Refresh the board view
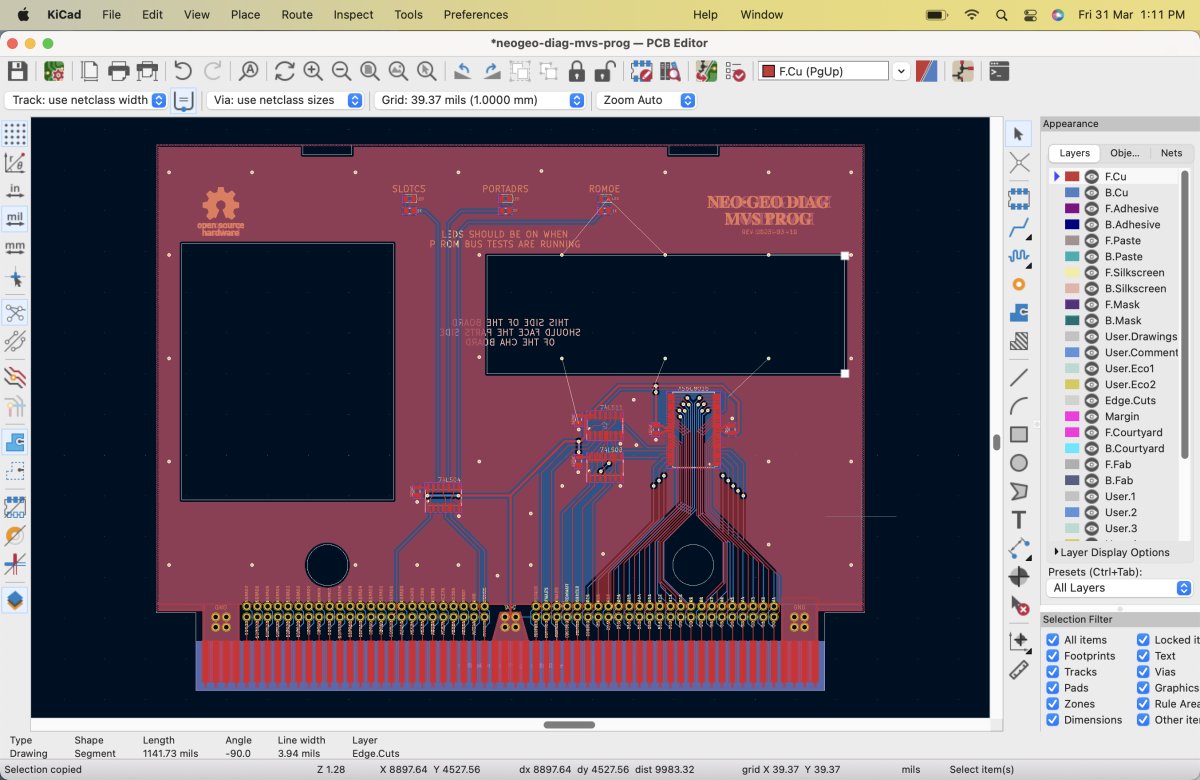The height and width of the screenshot is (780, 1200). point(285,71)
